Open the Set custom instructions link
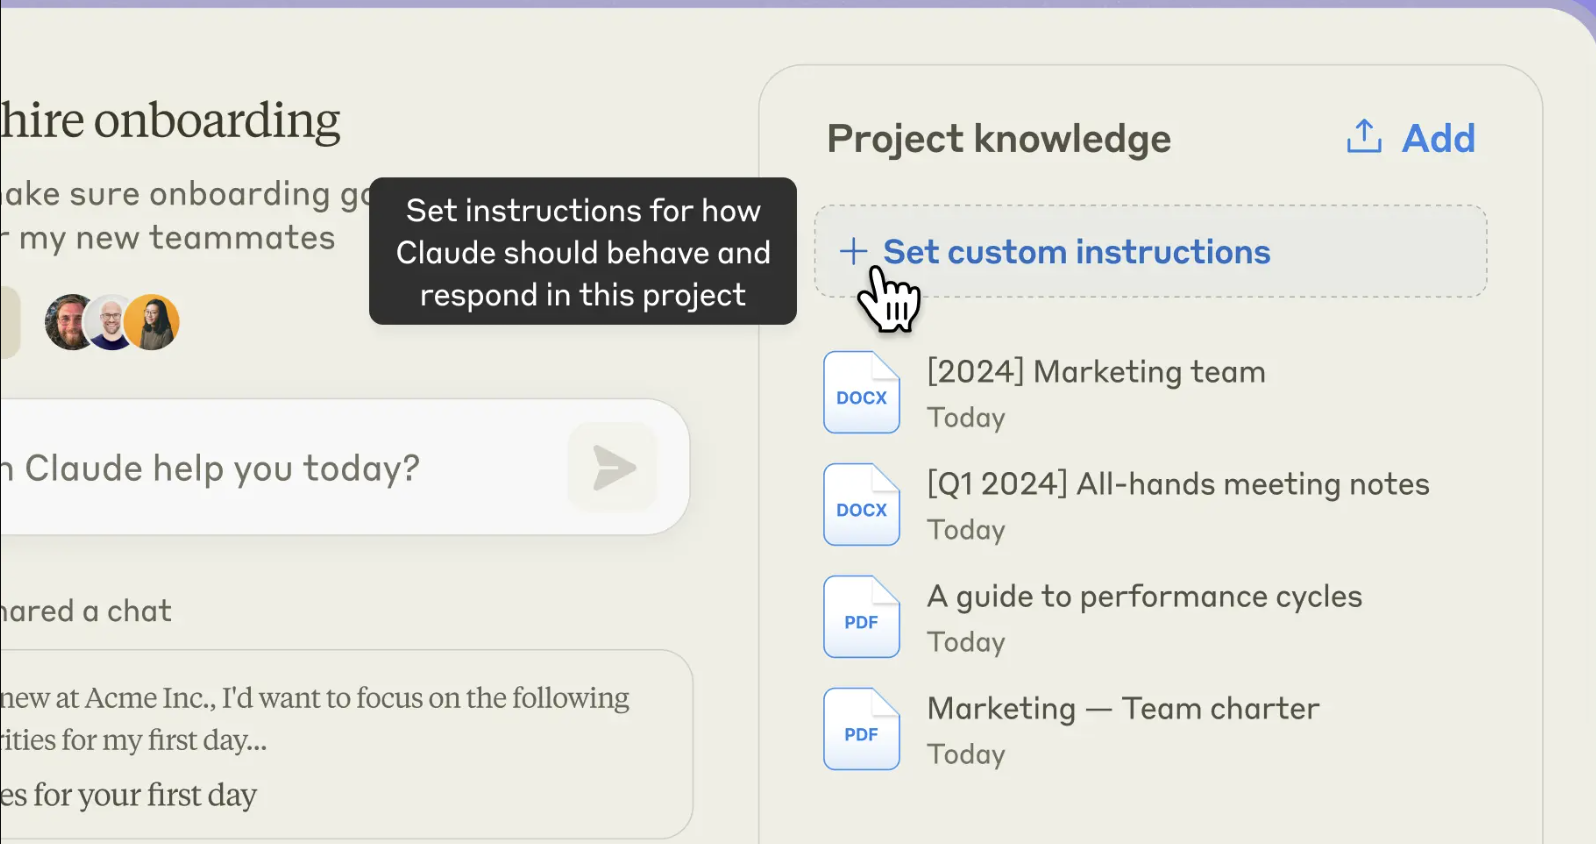This screenshot has height=844, width=1596. [1076, 252]
